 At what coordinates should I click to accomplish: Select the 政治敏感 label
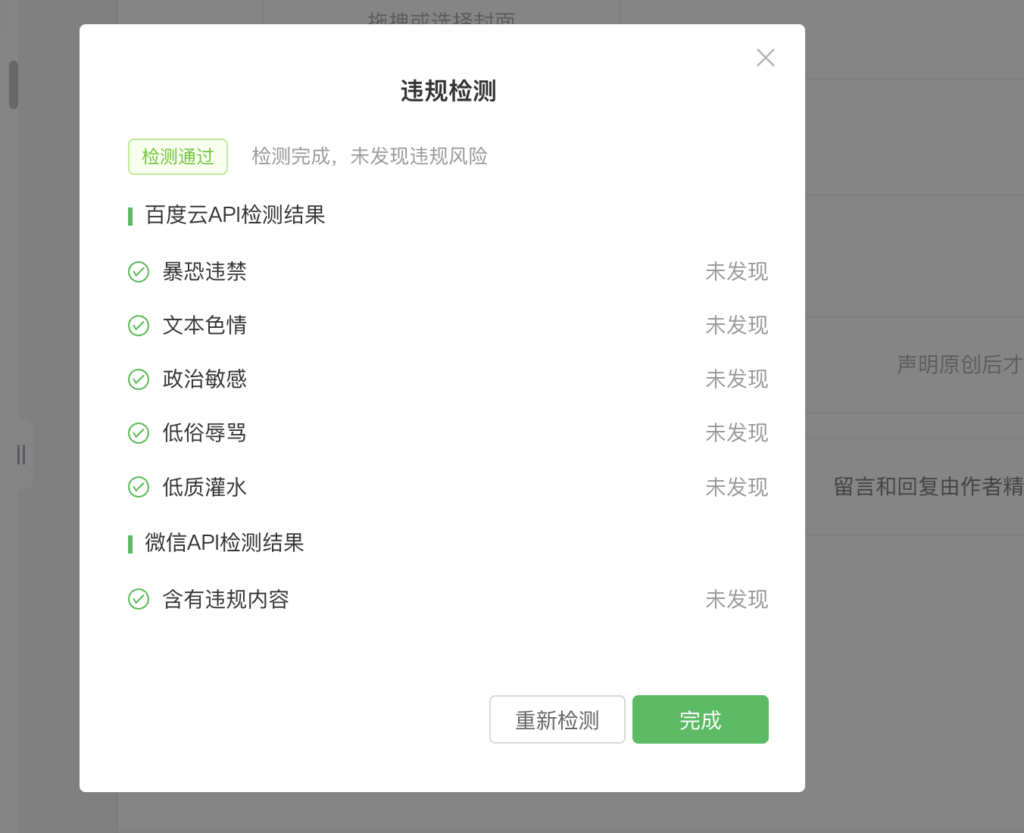(204, 379)
